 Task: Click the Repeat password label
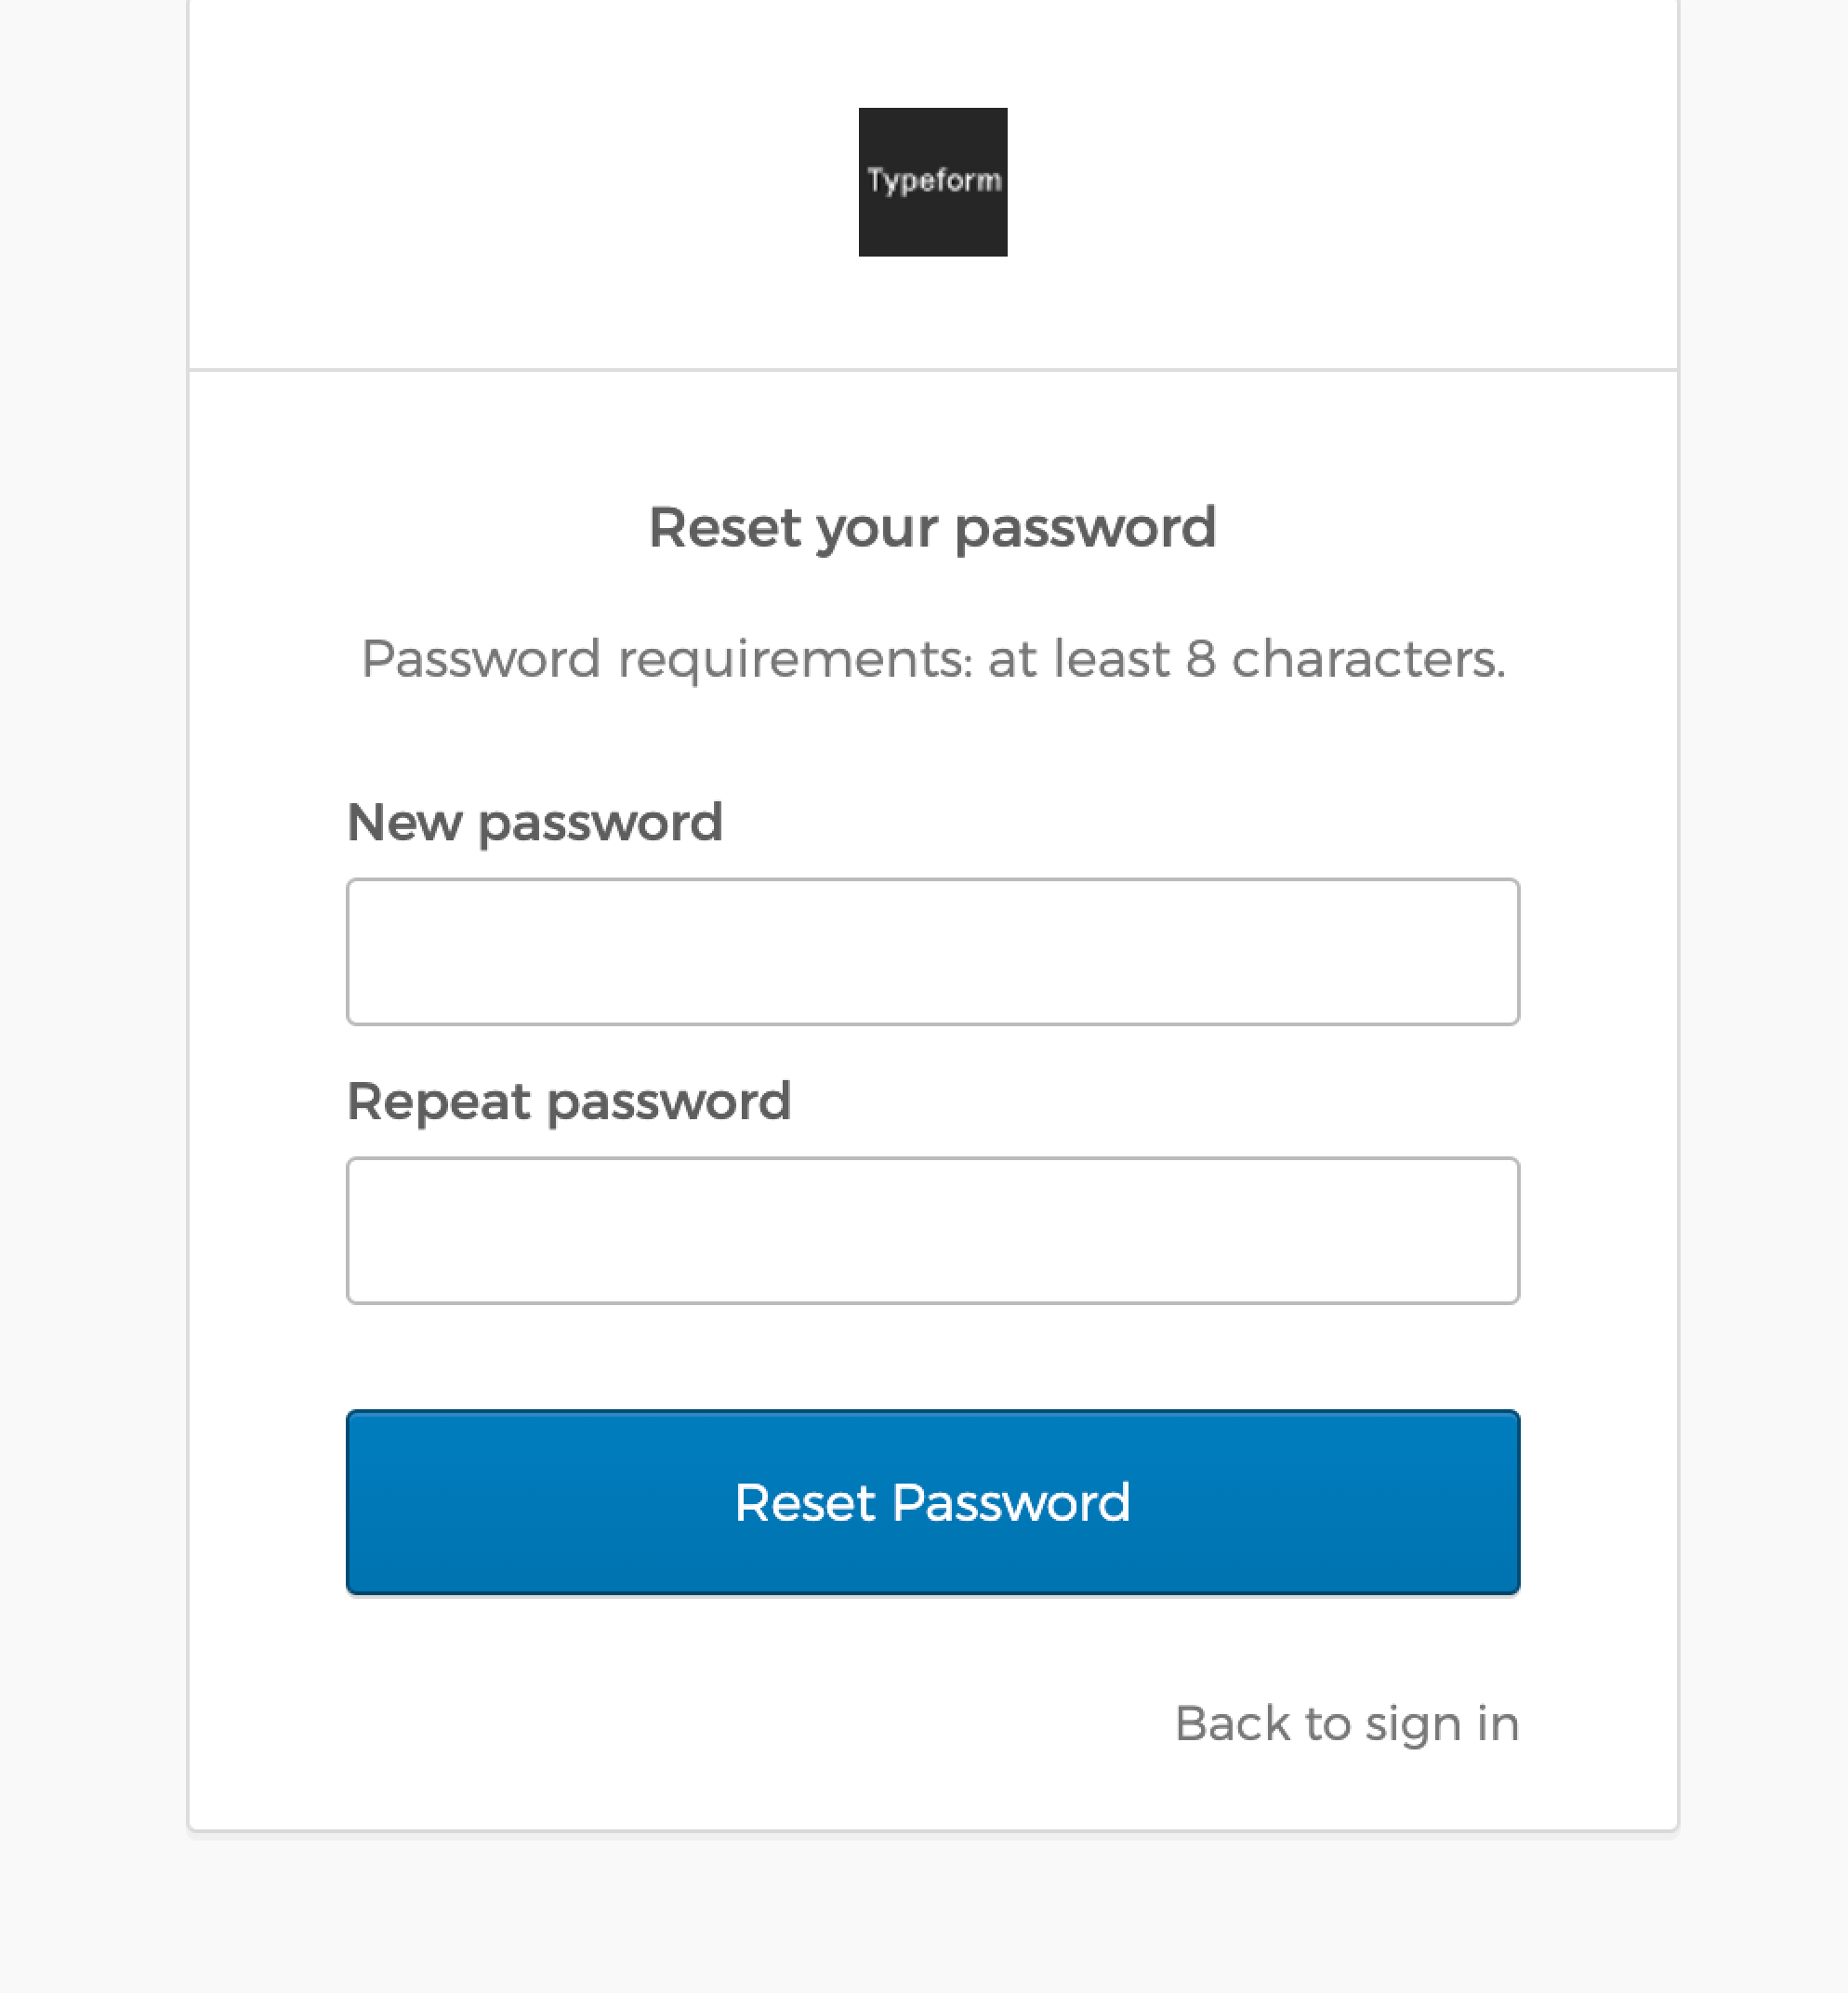click(568, 1100)
